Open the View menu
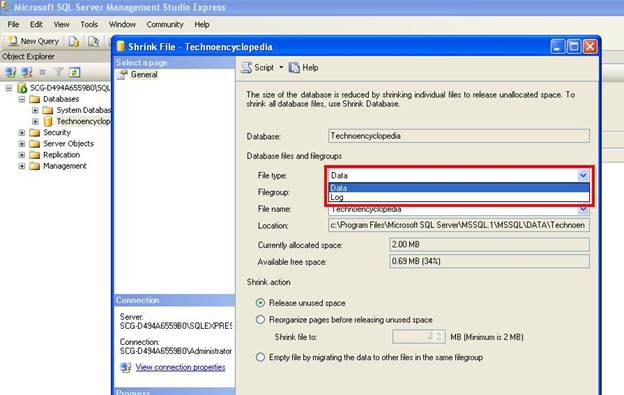 61,24
